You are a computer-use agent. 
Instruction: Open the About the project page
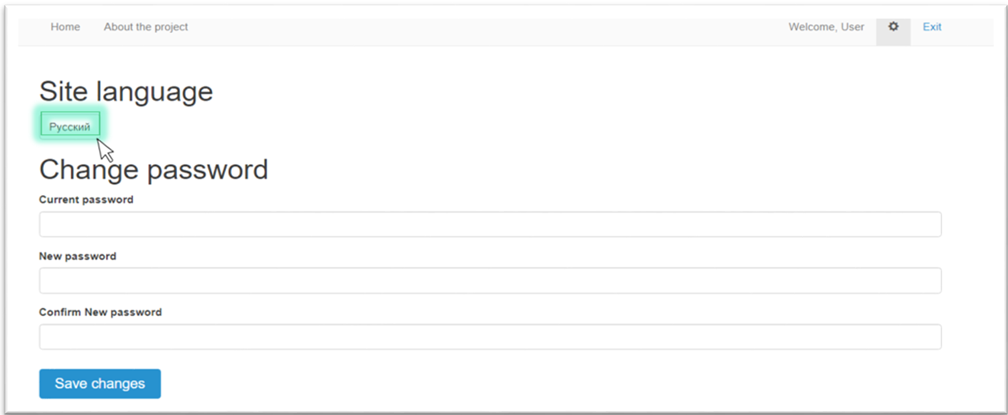(x=146, y=27)
